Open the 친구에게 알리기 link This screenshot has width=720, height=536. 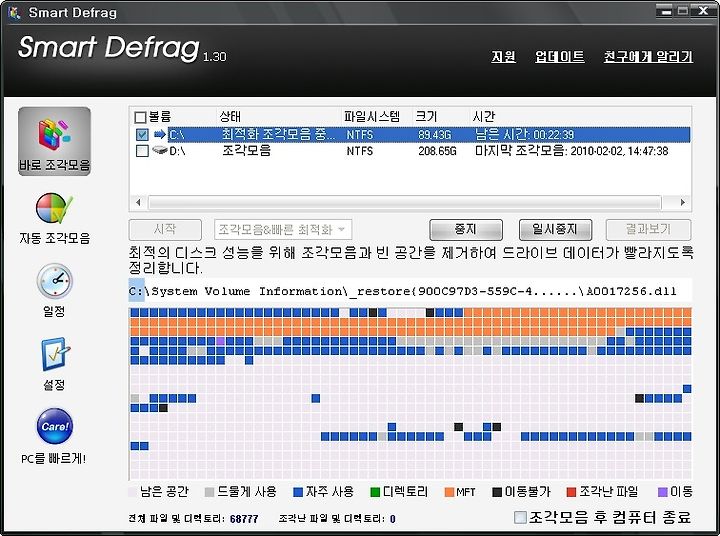click(x=648, y=57)
